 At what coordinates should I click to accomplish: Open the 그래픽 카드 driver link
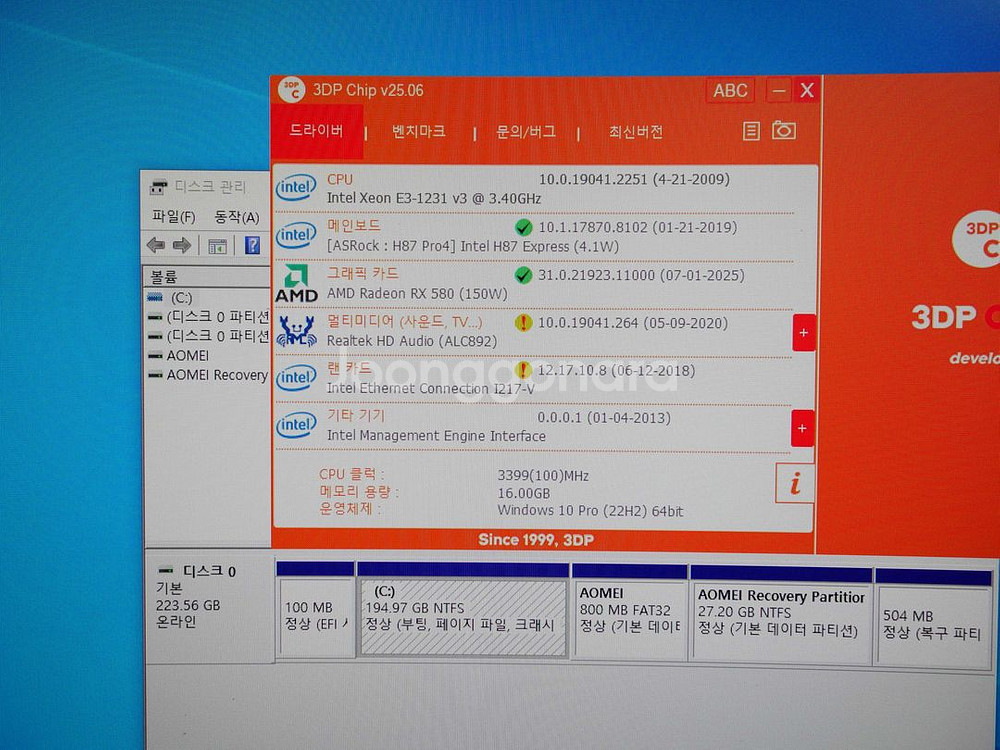[363, 273]
